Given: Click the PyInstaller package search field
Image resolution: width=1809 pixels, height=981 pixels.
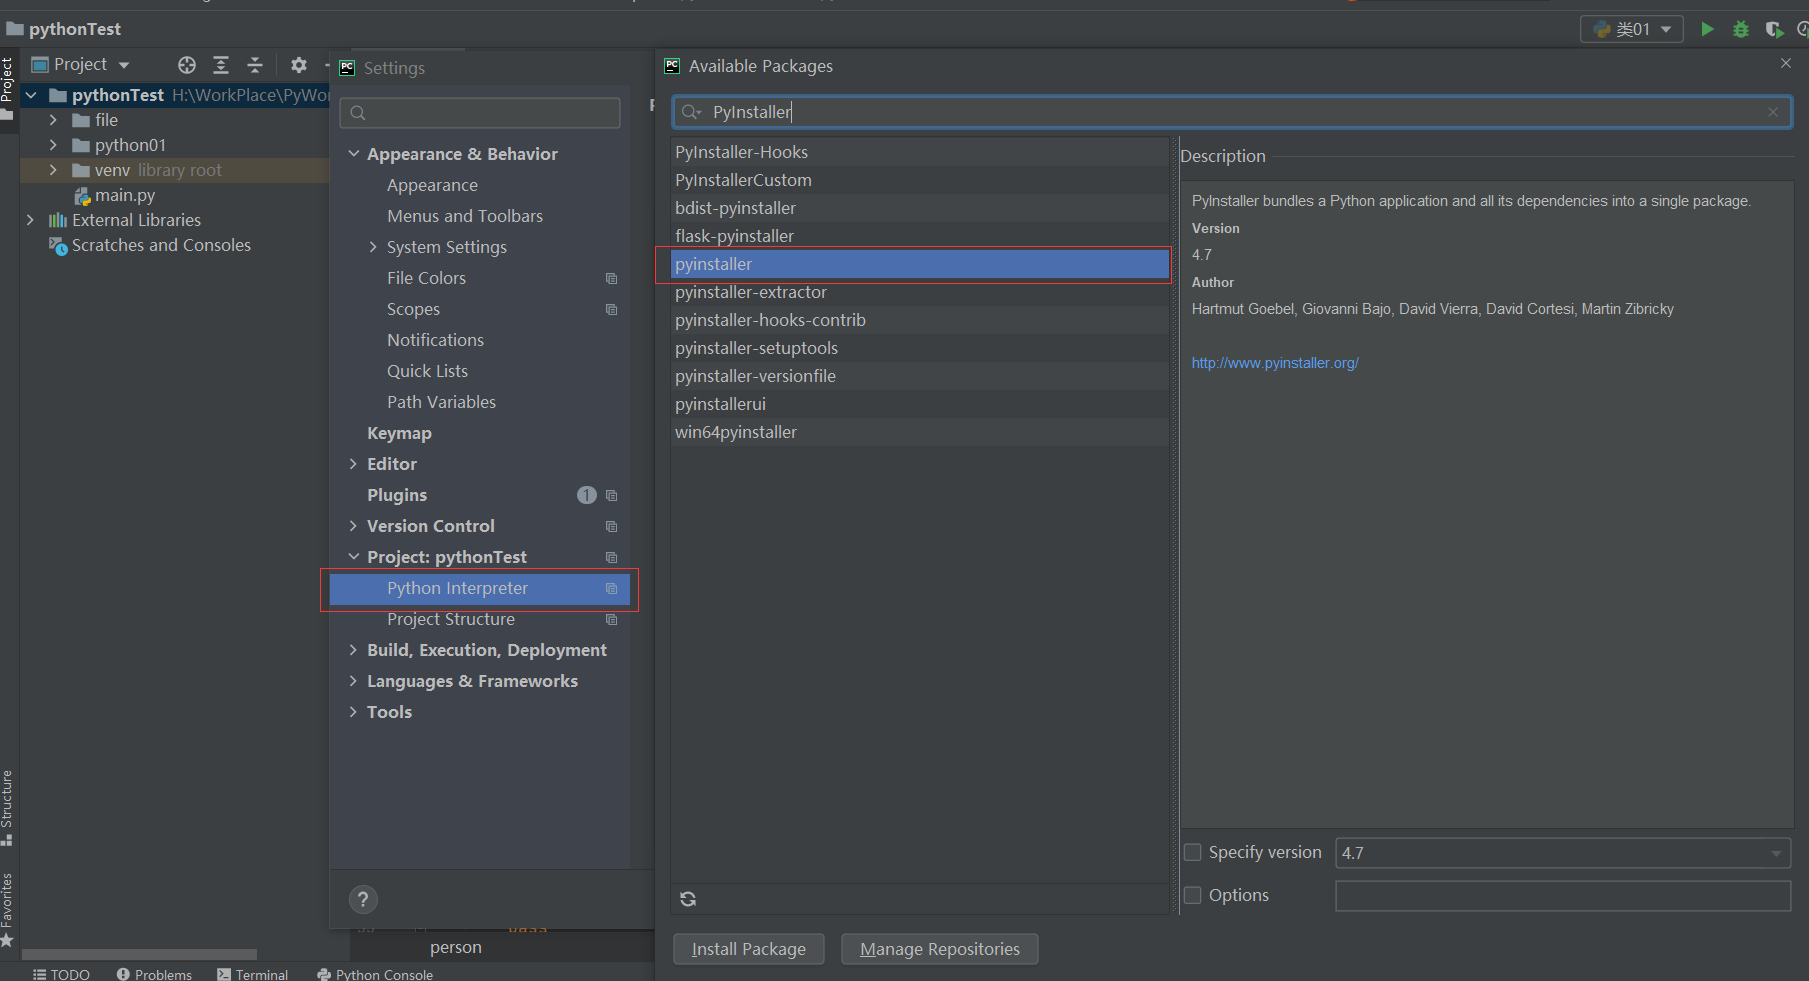Looking at the screenshot, I should point(1231,112).
